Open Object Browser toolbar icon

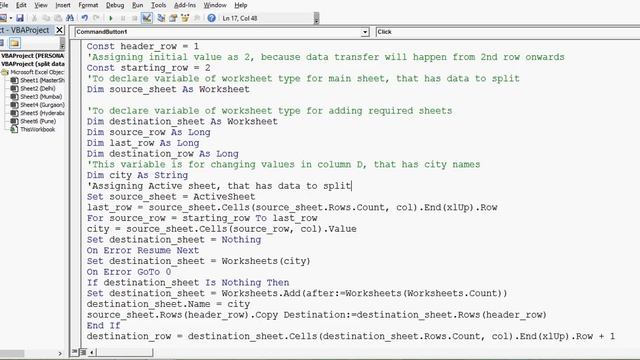click(x=185, y=18)
